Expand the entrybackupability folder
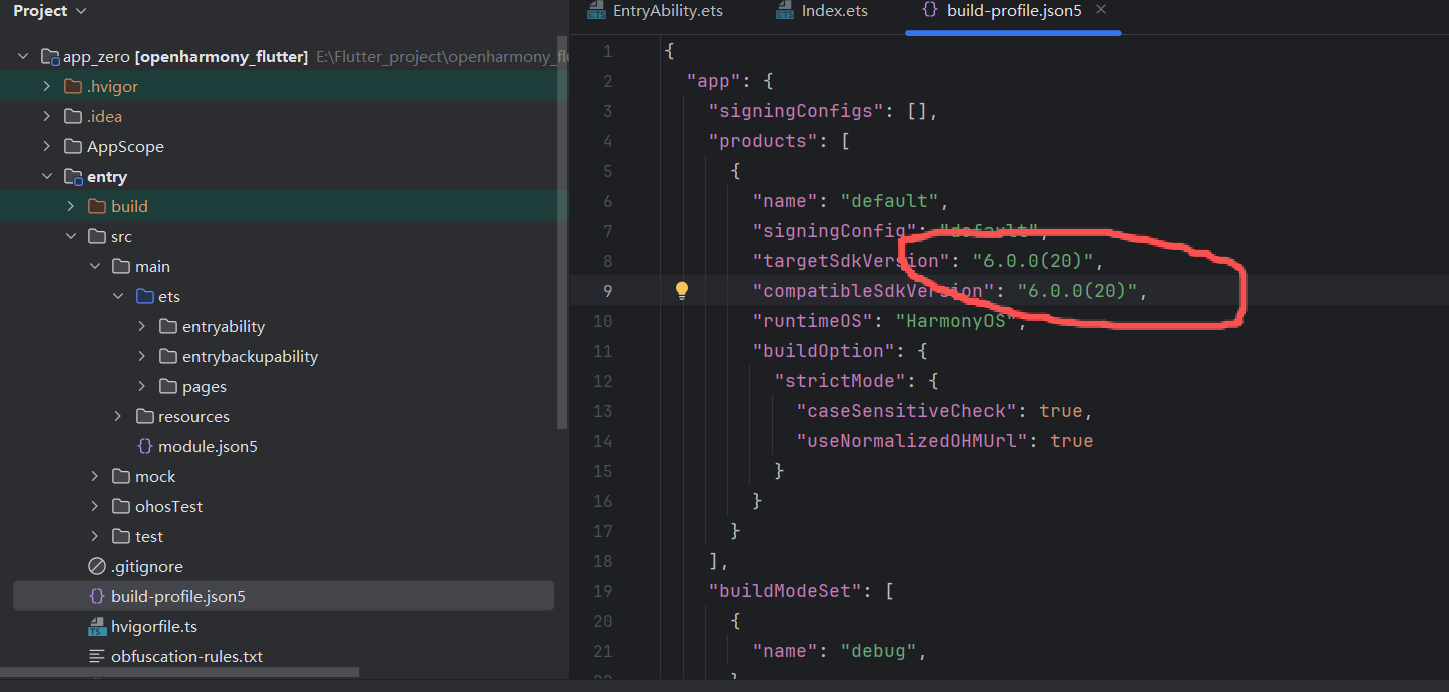Viewport: 1449px width, 692px height. [142, 357]
